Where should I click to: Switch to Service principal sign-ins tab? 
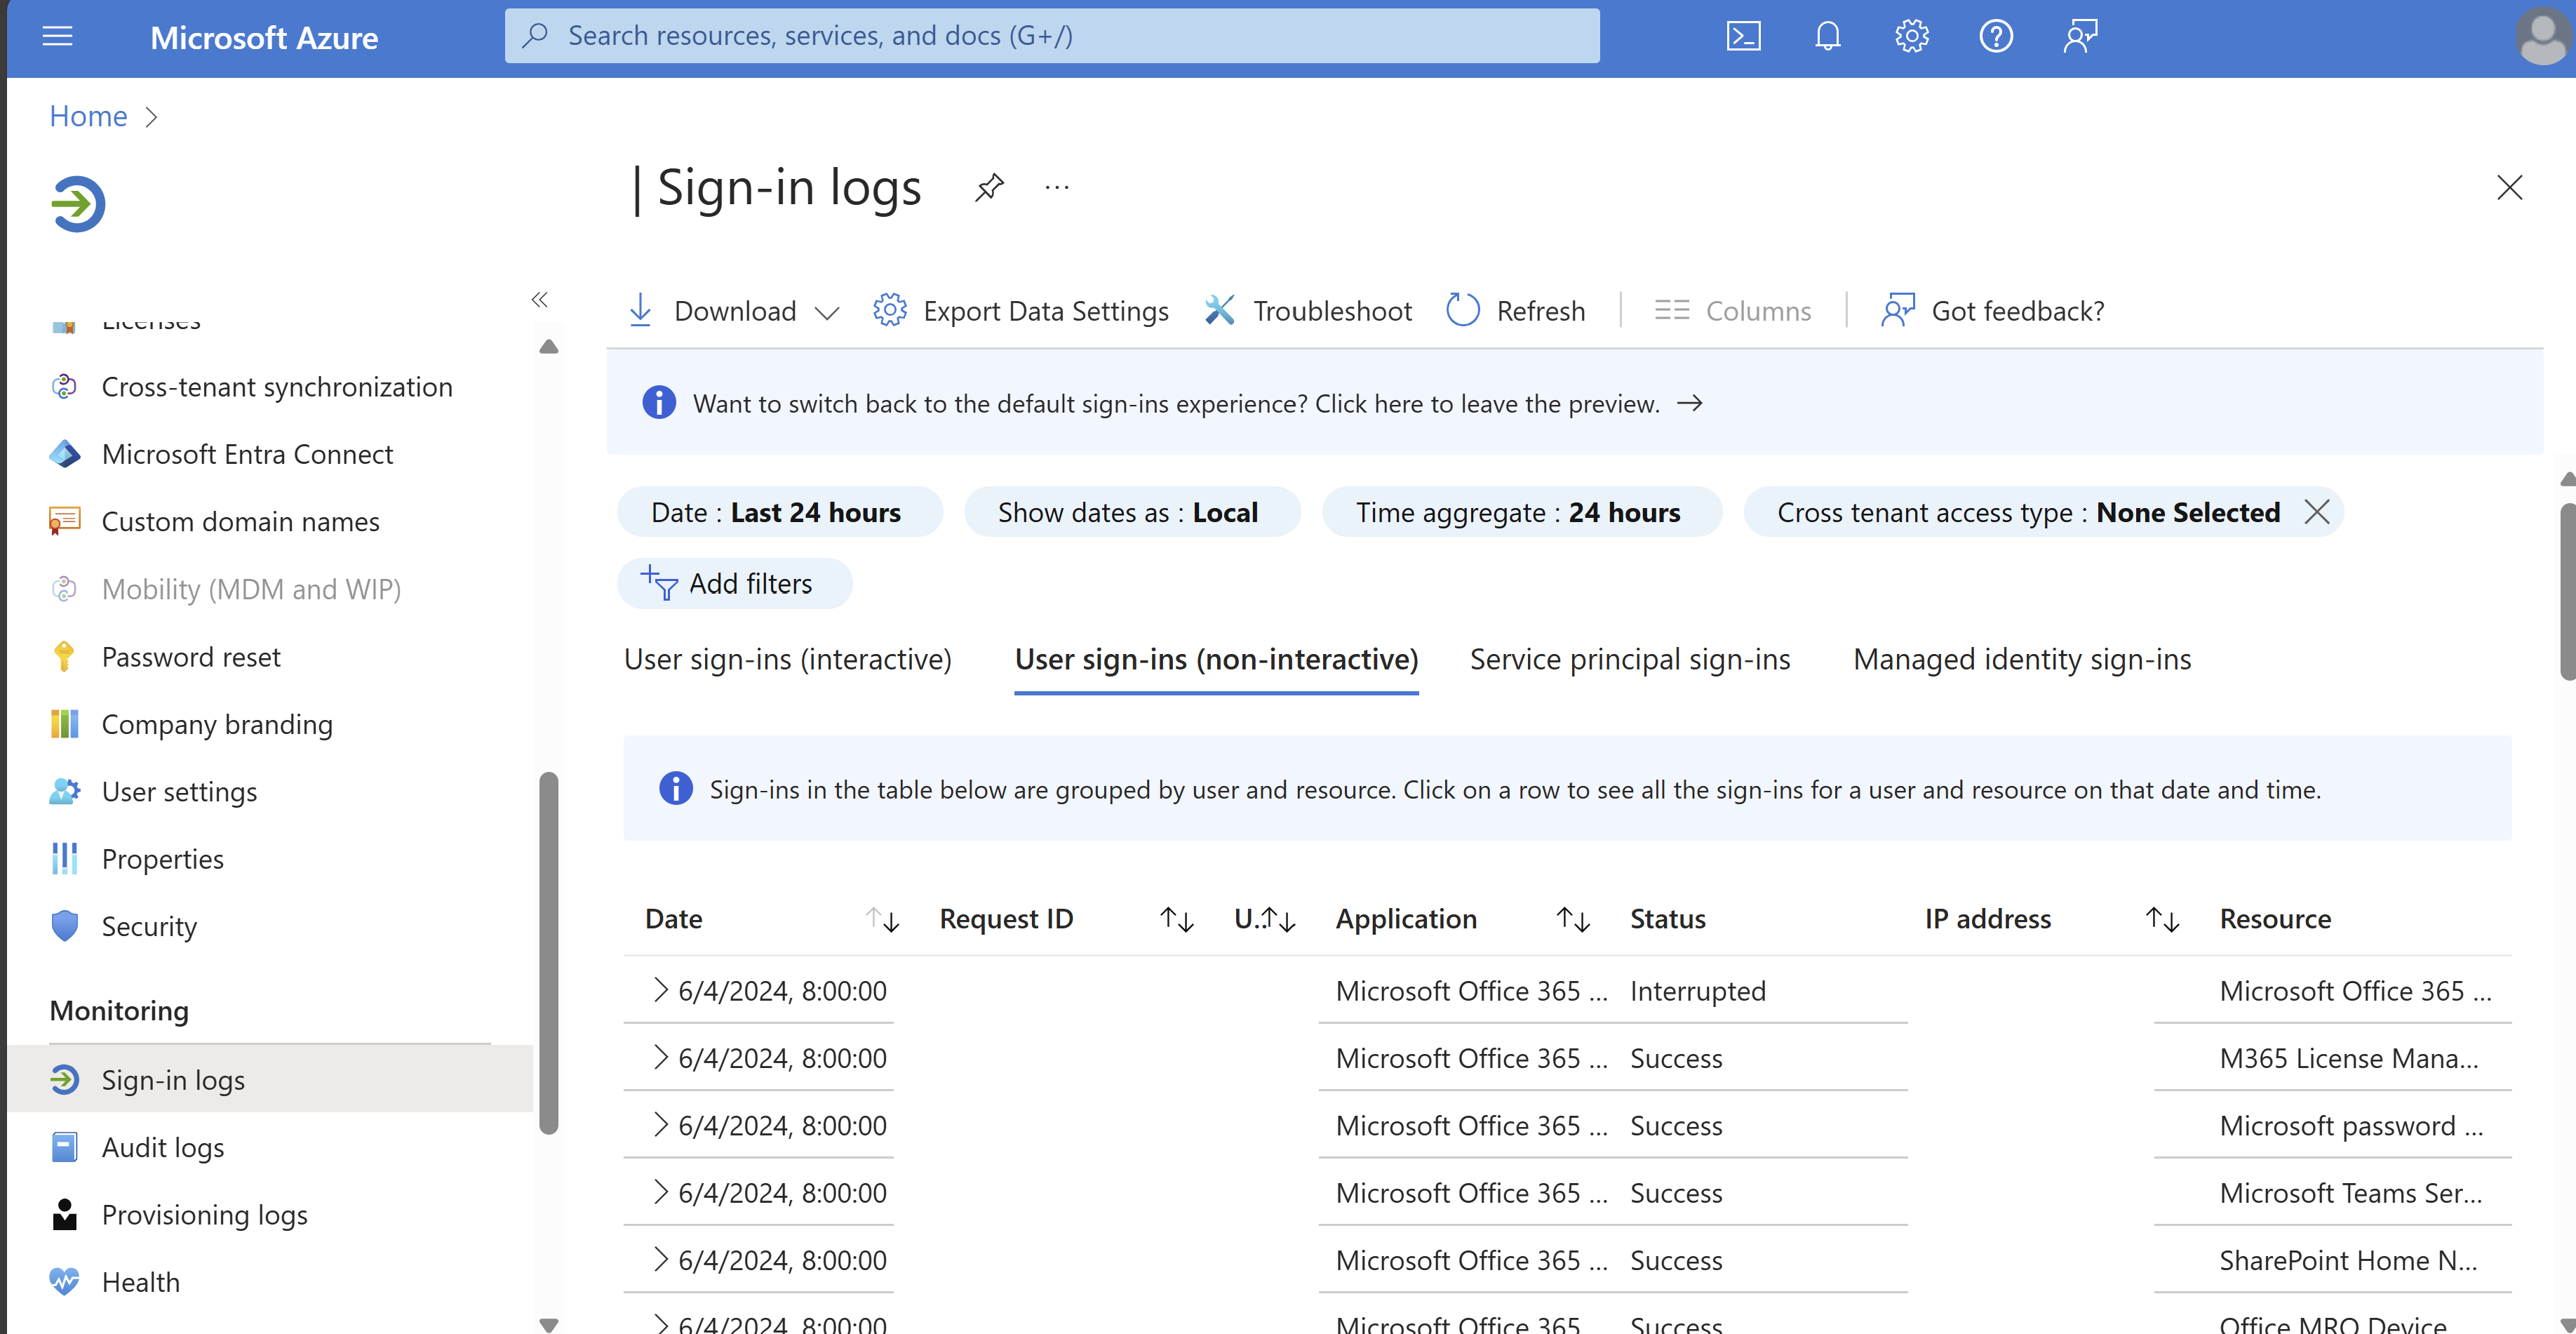coord(1629,658)
